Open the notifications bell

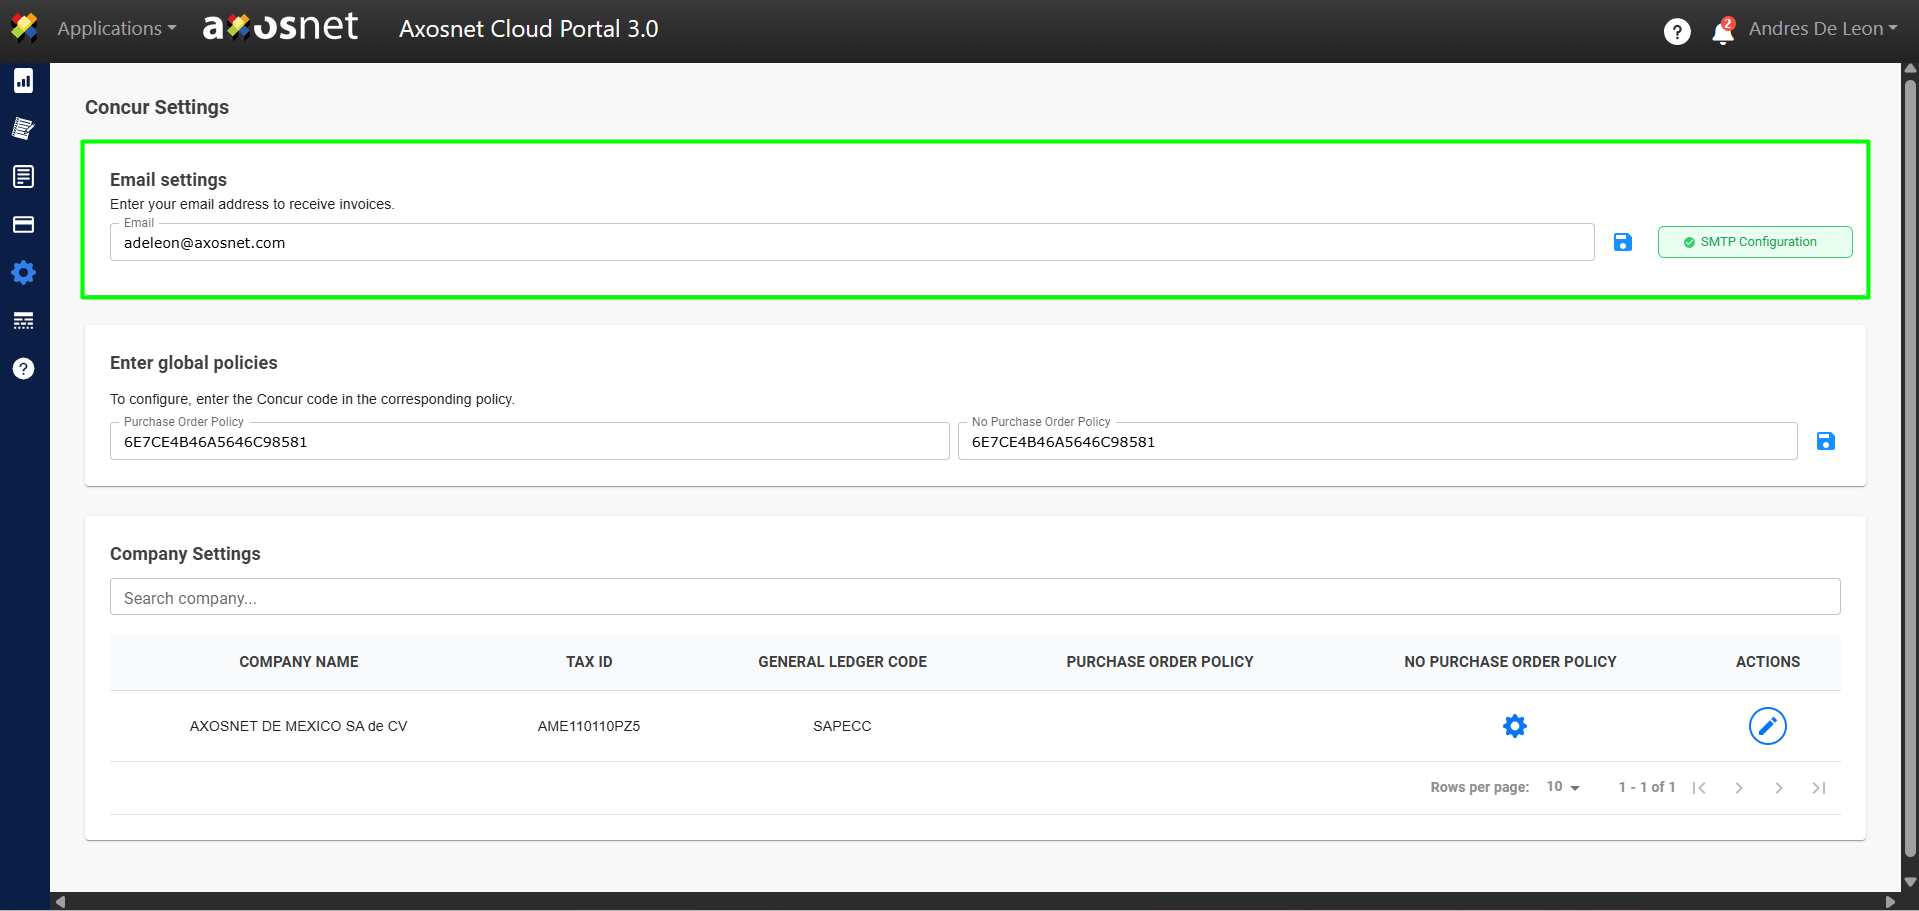coord(1723,32)
